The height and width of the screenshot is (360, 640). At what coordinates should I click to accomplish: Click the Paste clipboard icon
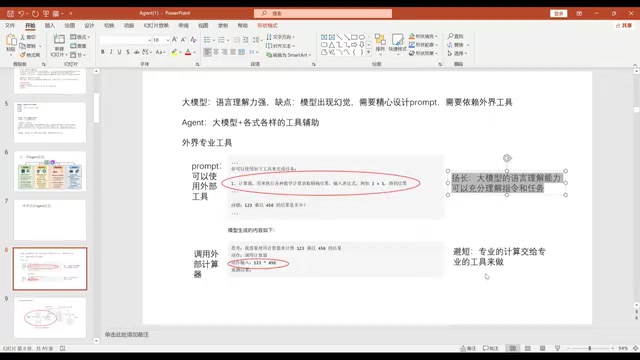point(11,40)
